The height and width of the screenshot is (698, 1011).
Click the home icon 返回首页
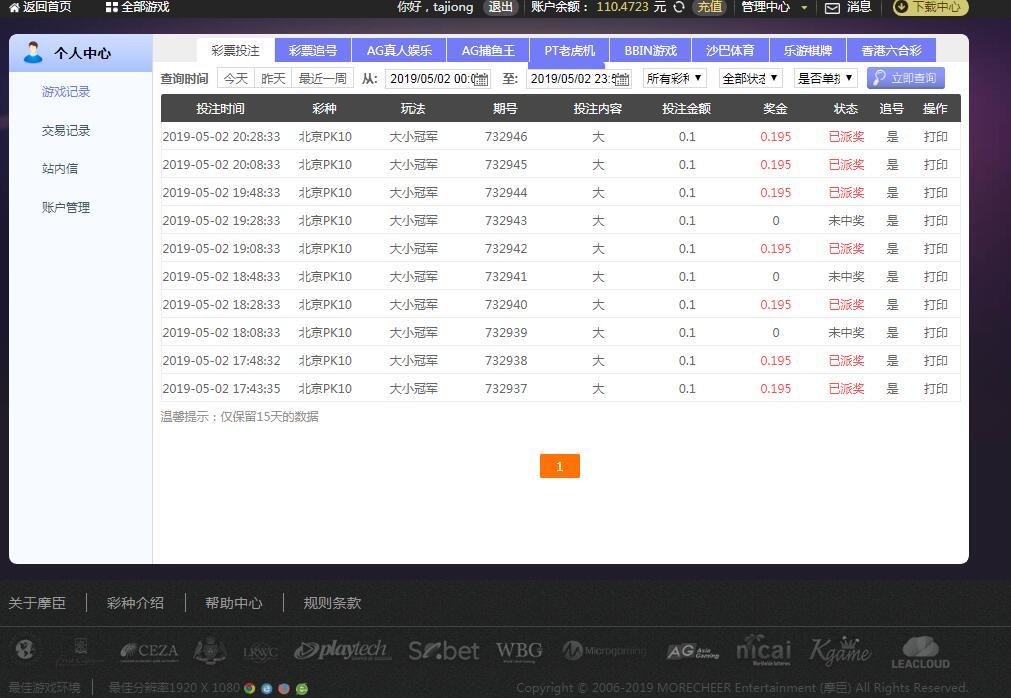click(14, 7)
